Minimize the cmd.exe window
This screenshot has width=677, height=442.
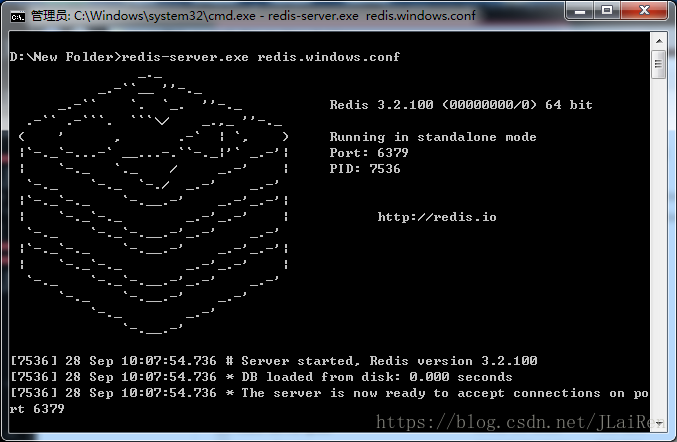(580, 10)
